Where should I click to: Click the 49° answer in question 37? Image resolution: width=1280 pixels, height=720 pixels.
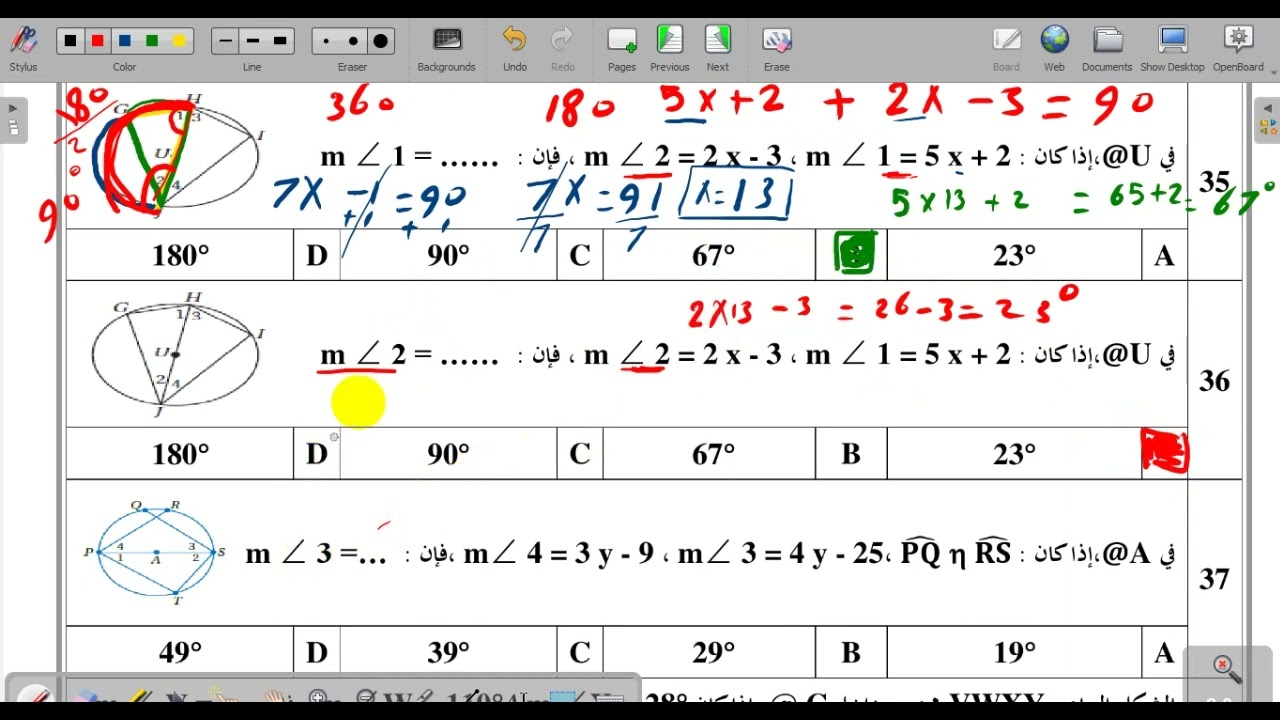pyautogui.click(x=180, y=653)
